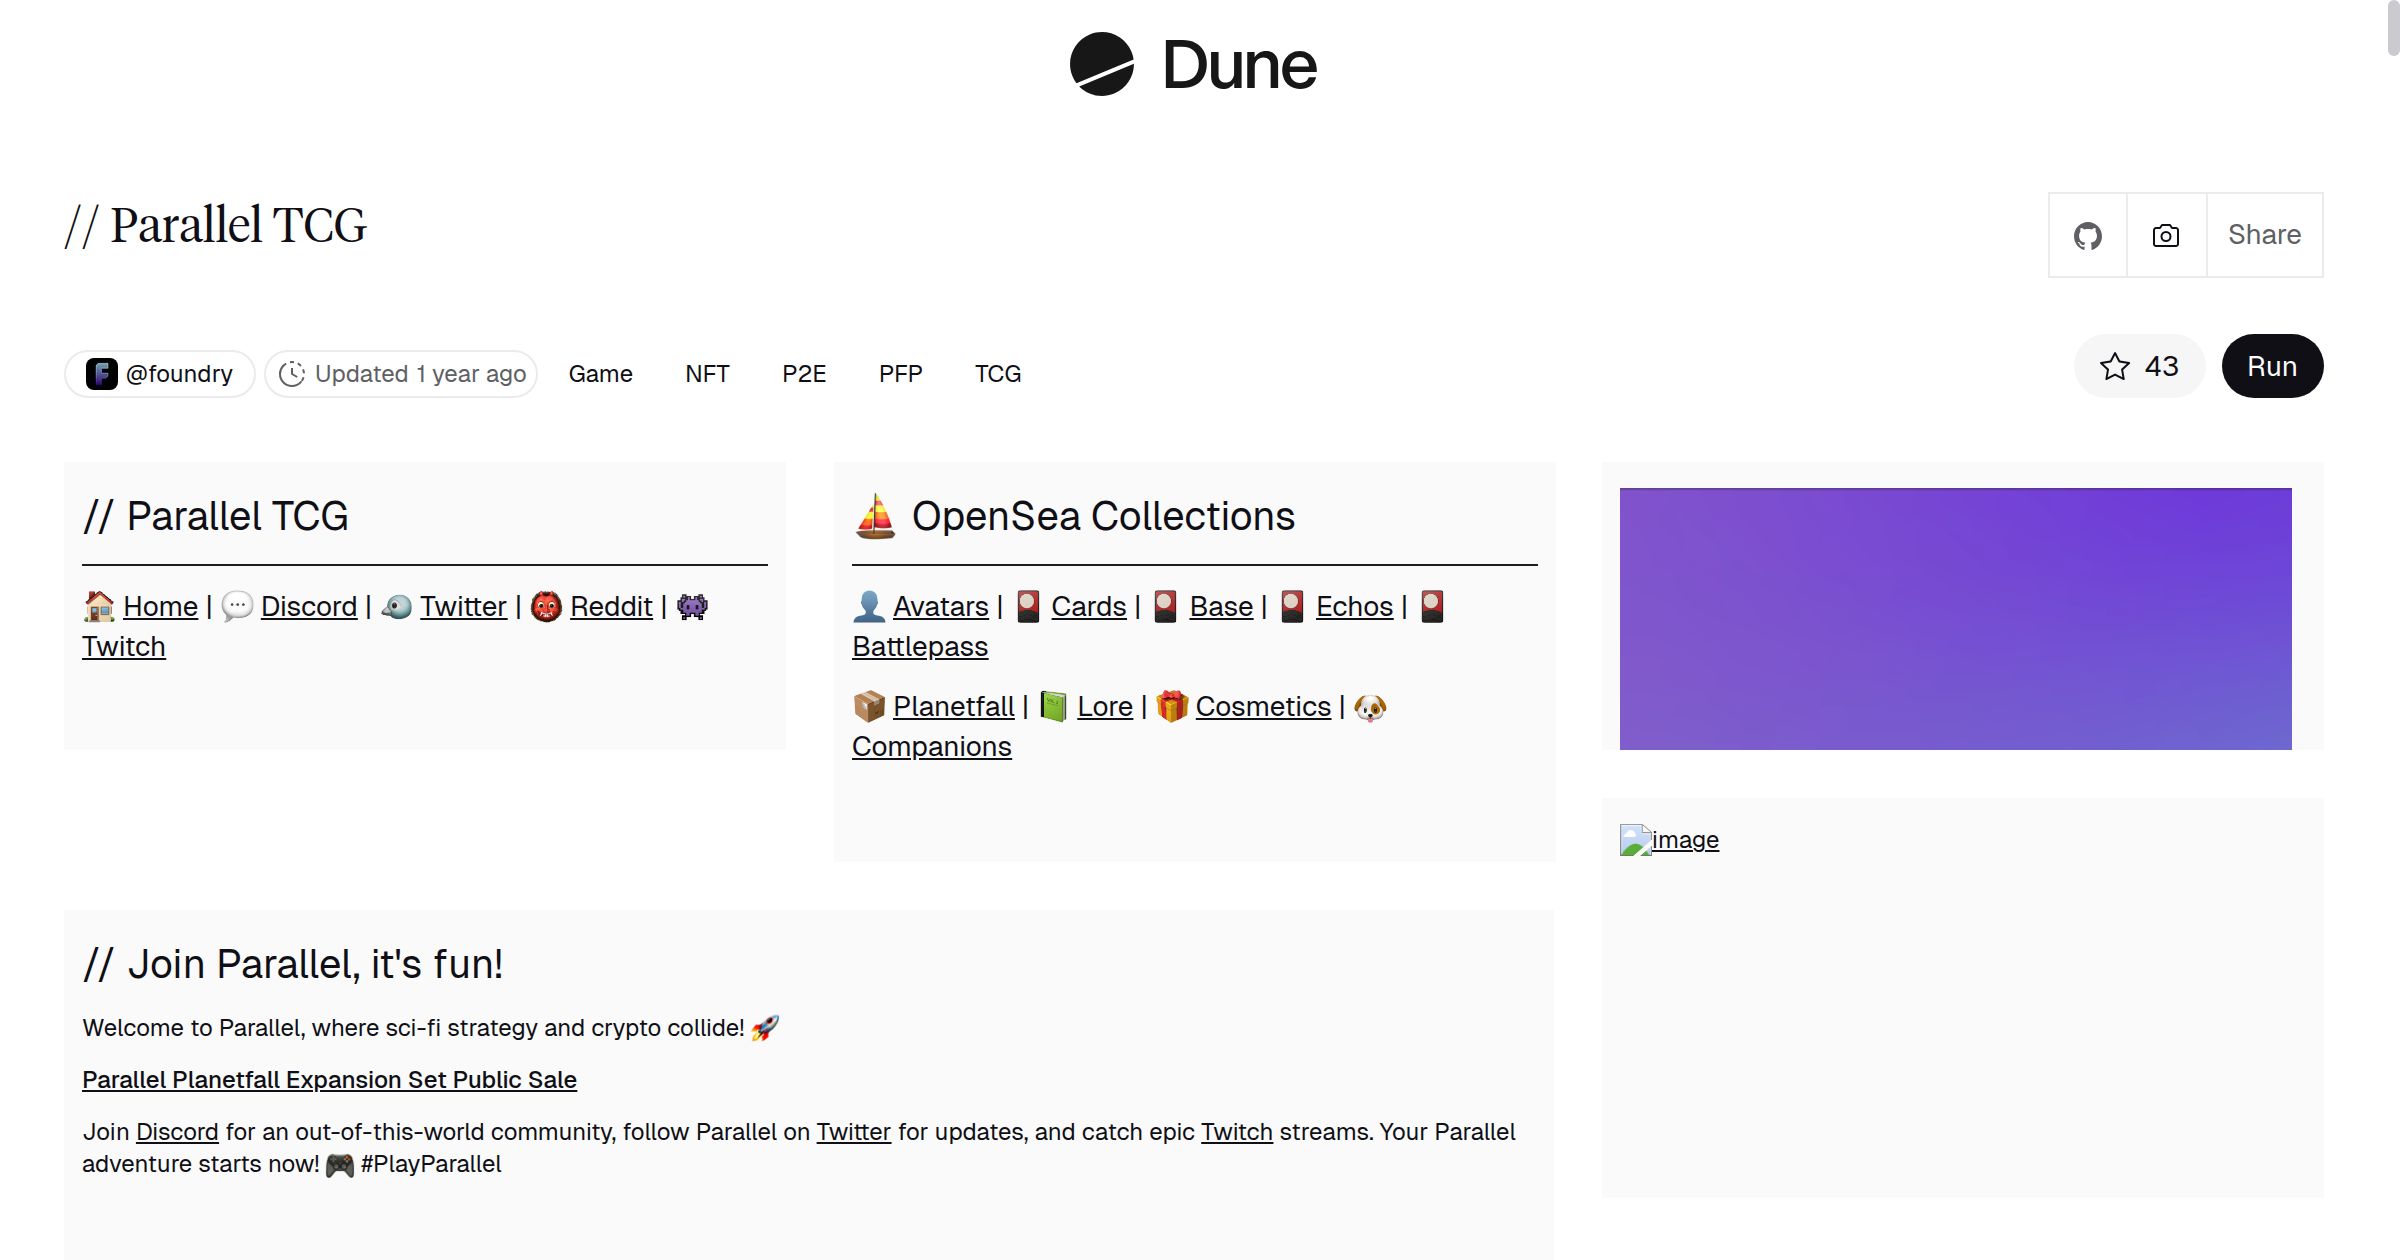Select the P2E tag
Screen dimensions: 2400x1260
point(804,374)
